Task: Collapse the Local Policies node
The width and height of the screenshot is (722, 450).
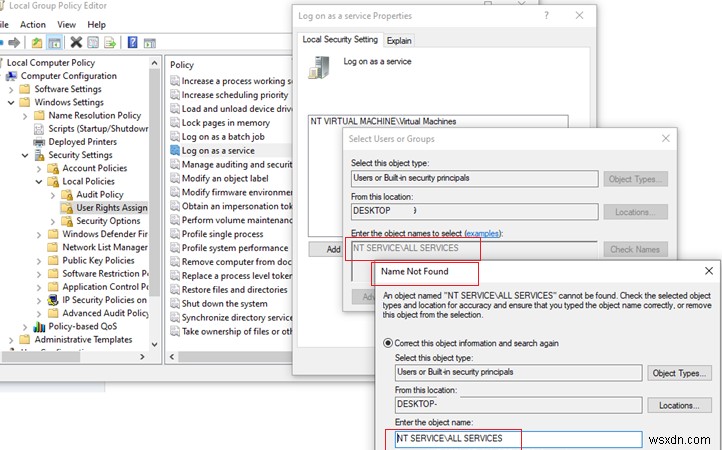Action: 39,181
